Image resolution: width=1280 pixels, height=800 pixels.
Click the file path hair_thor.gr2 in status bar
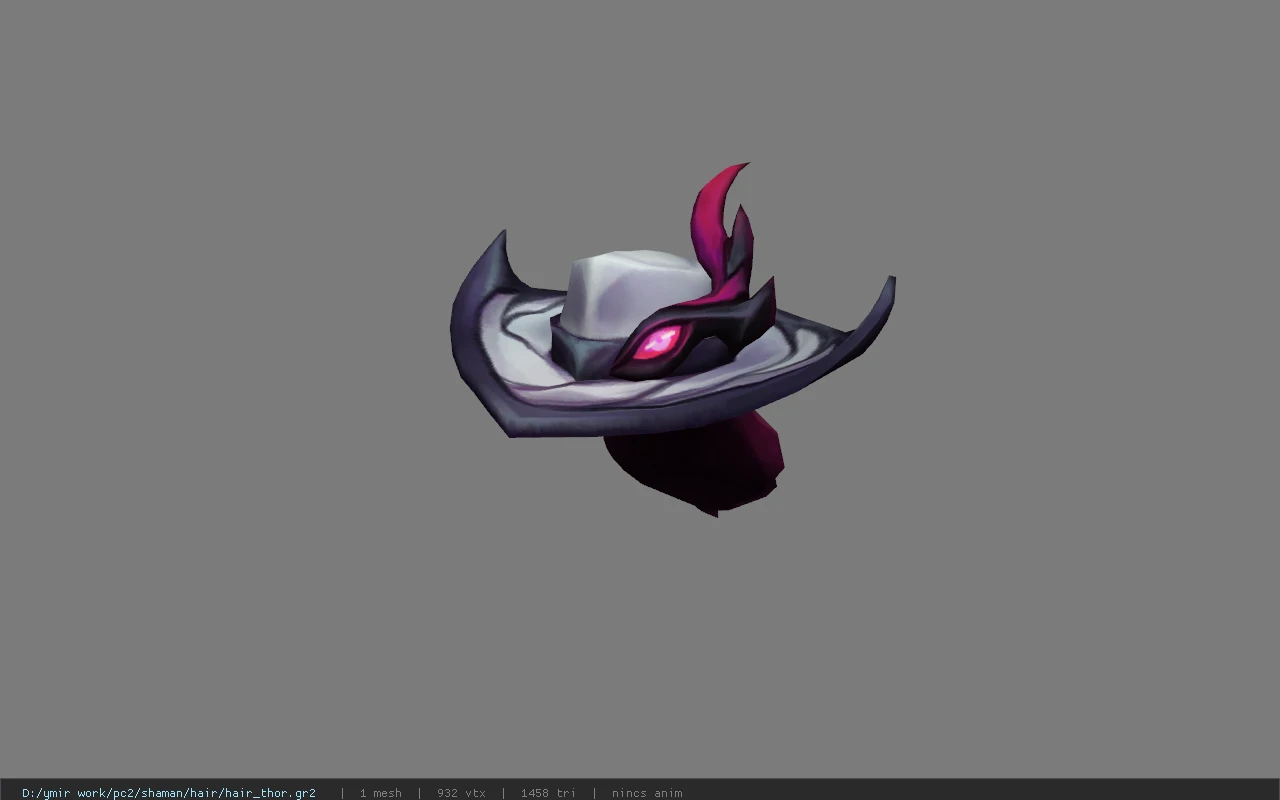[169, 793]
